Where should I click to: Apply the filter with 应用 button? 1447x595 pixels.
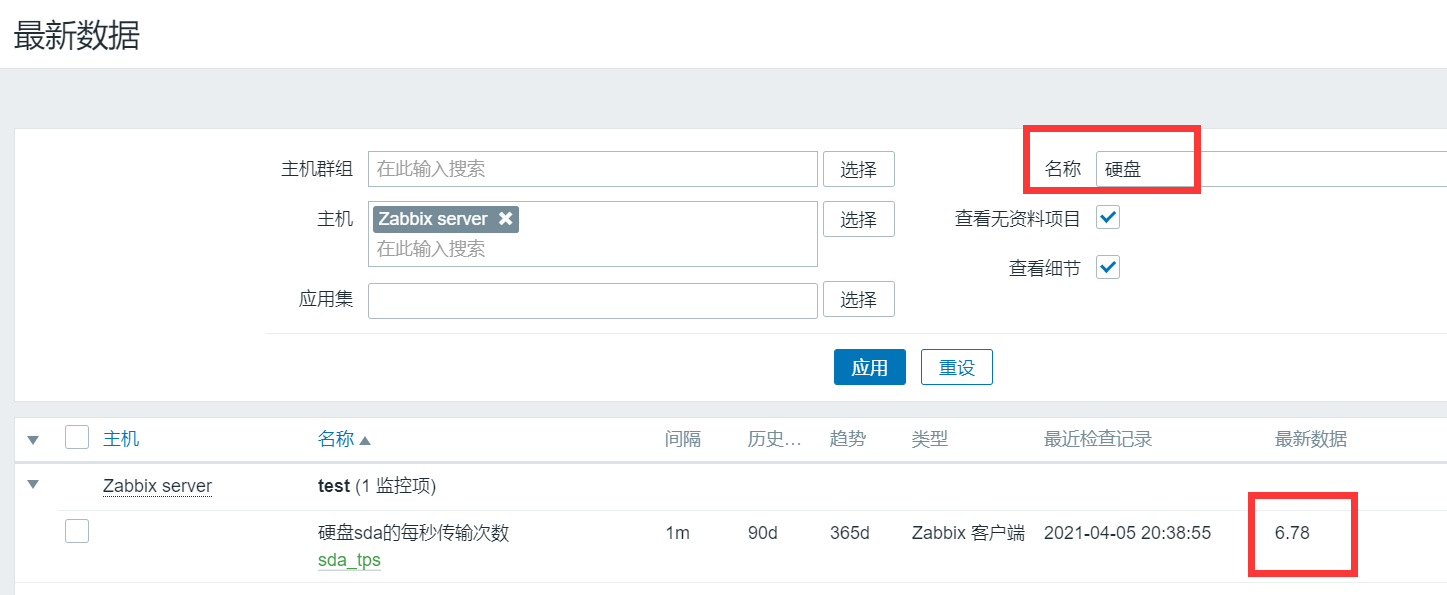tap(869, 367)
